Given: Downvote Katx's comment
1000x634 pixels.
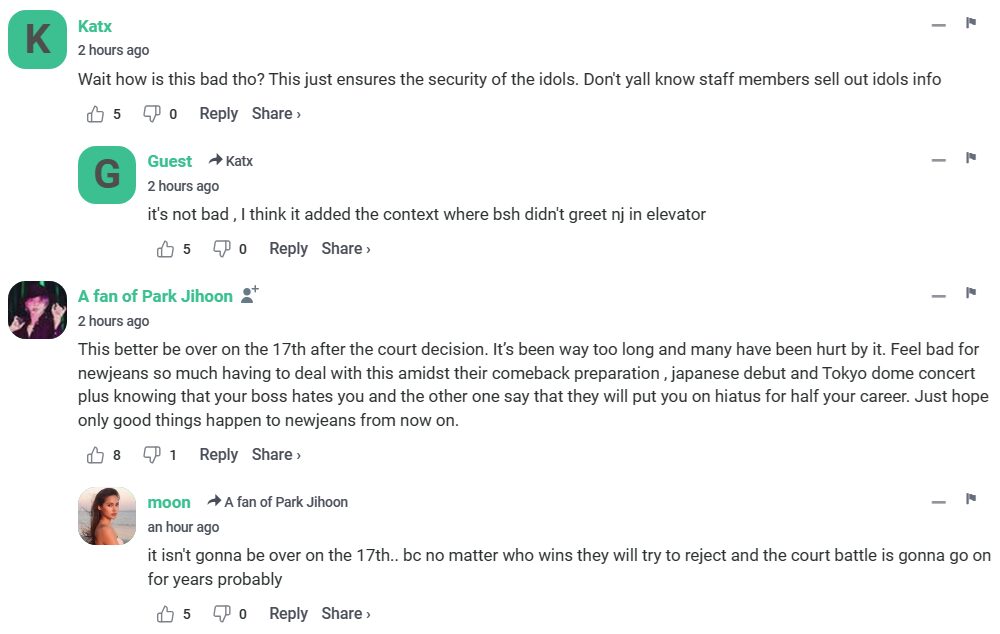Looking at the screenshot, I should click(x=152, y=114).
